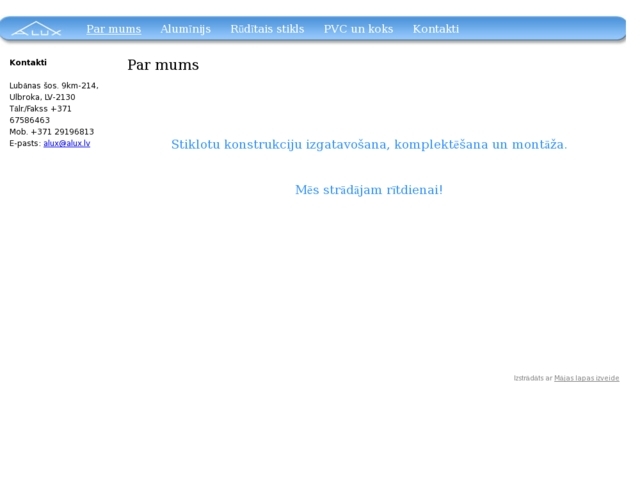The width and height of the screenshot is (640, 480).
Task: Click the Stiklotu konstrukciju izgatavošana slogan text
Action: click(369, 144)
